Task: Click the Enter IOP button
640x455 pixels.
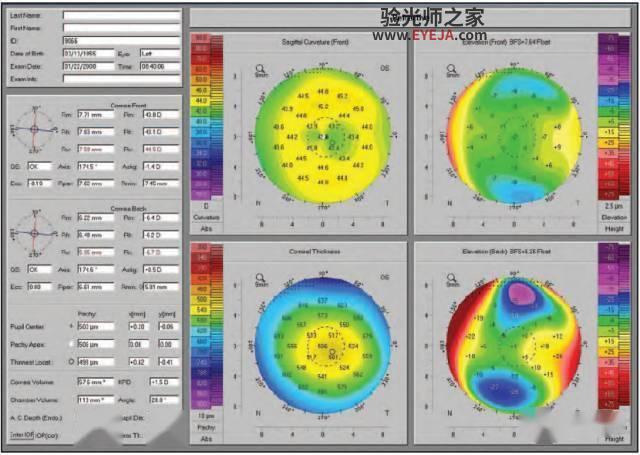Action: click(22, 435)
